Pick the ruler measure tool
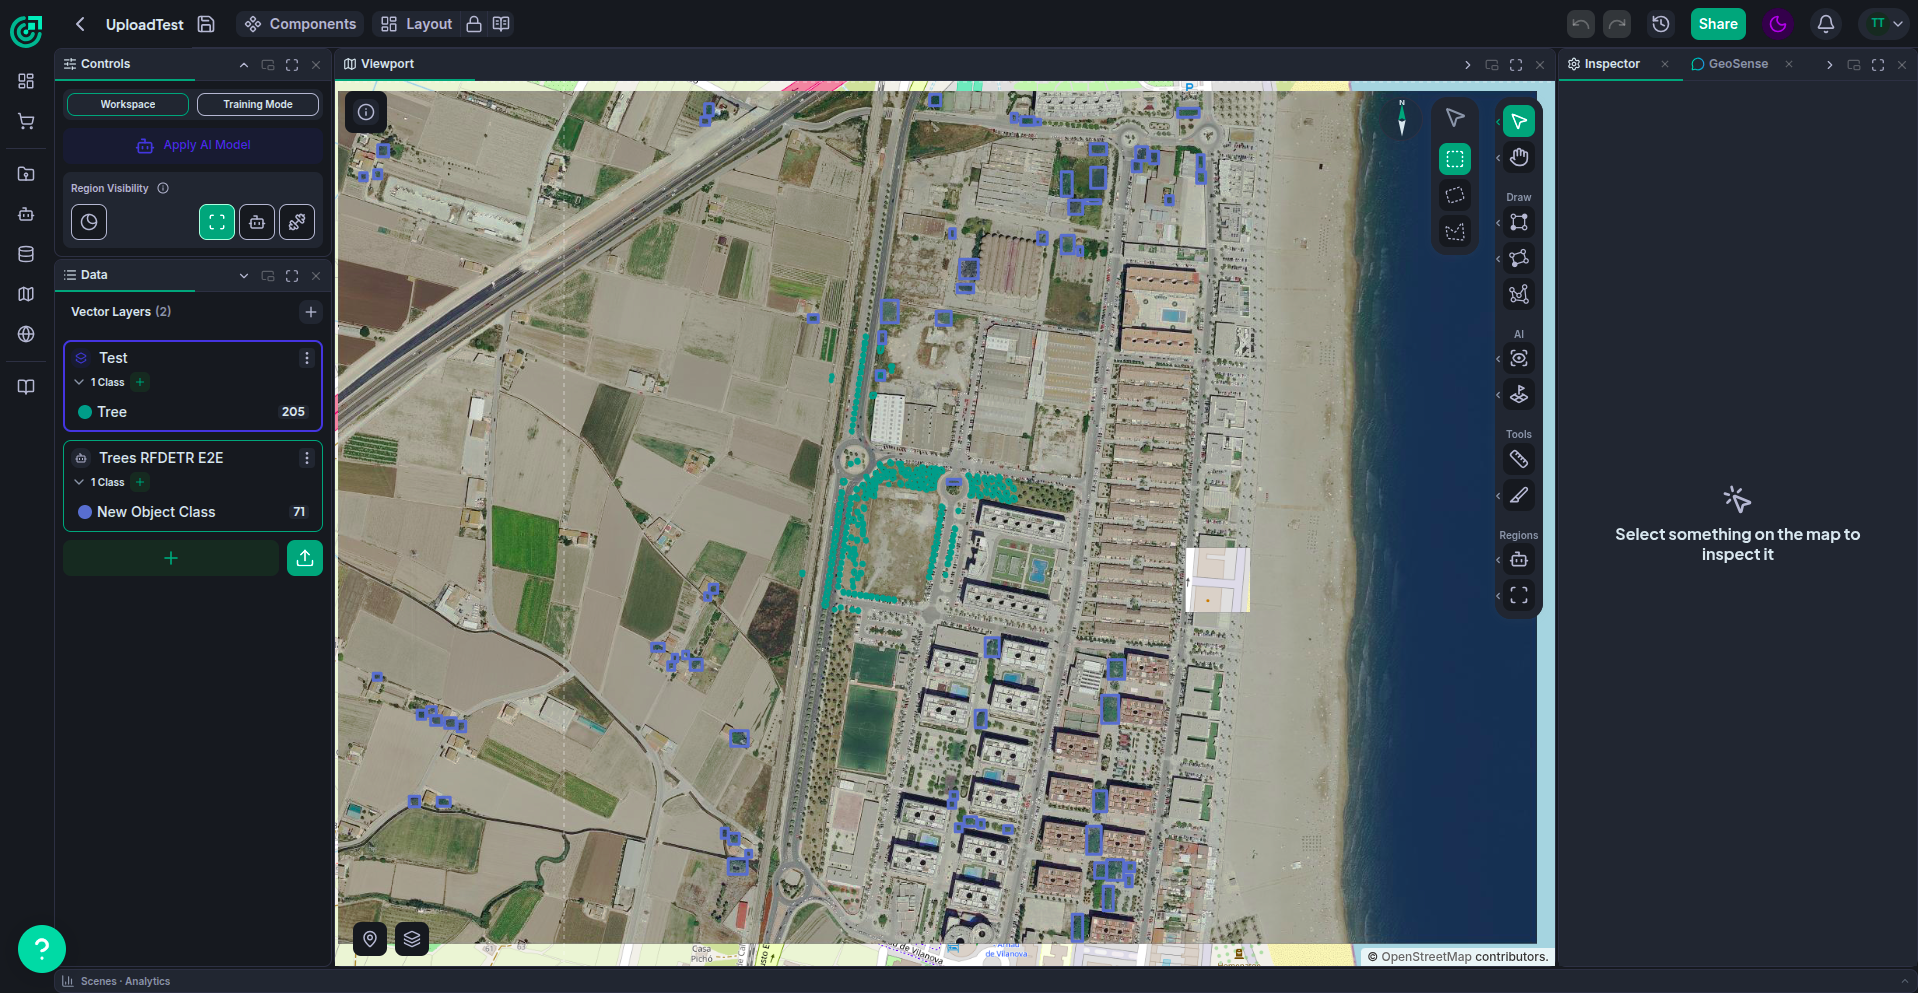The image size is (1918, 993). coord(1518,459)
